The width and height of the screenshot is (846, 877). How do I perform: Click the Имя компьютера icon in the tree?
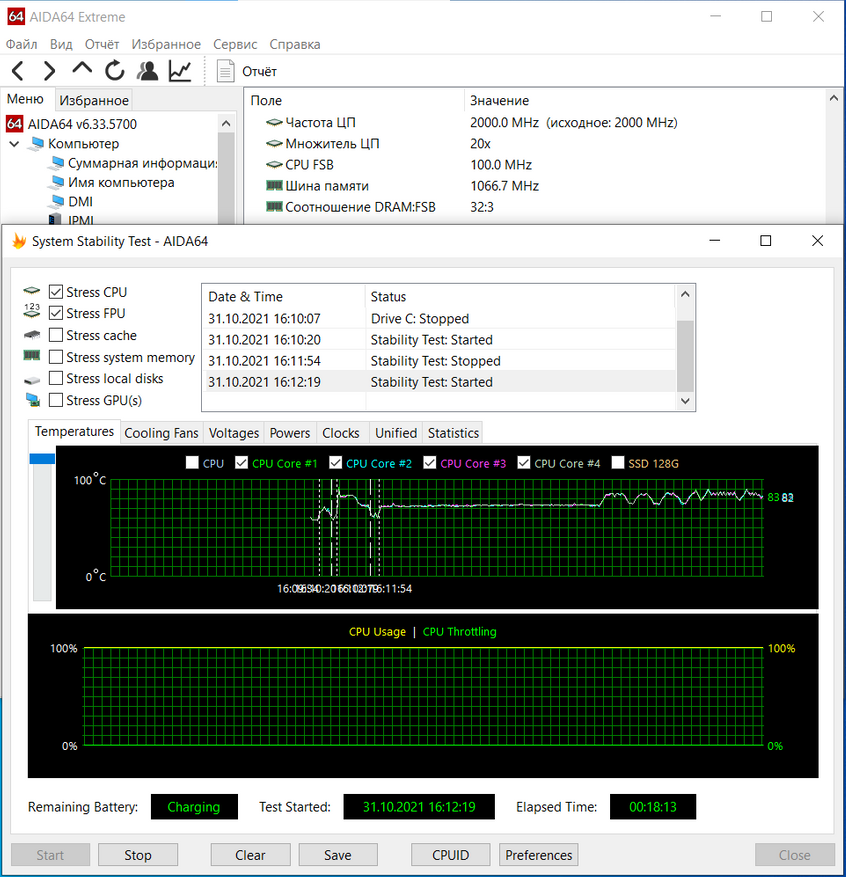point(56,182)
